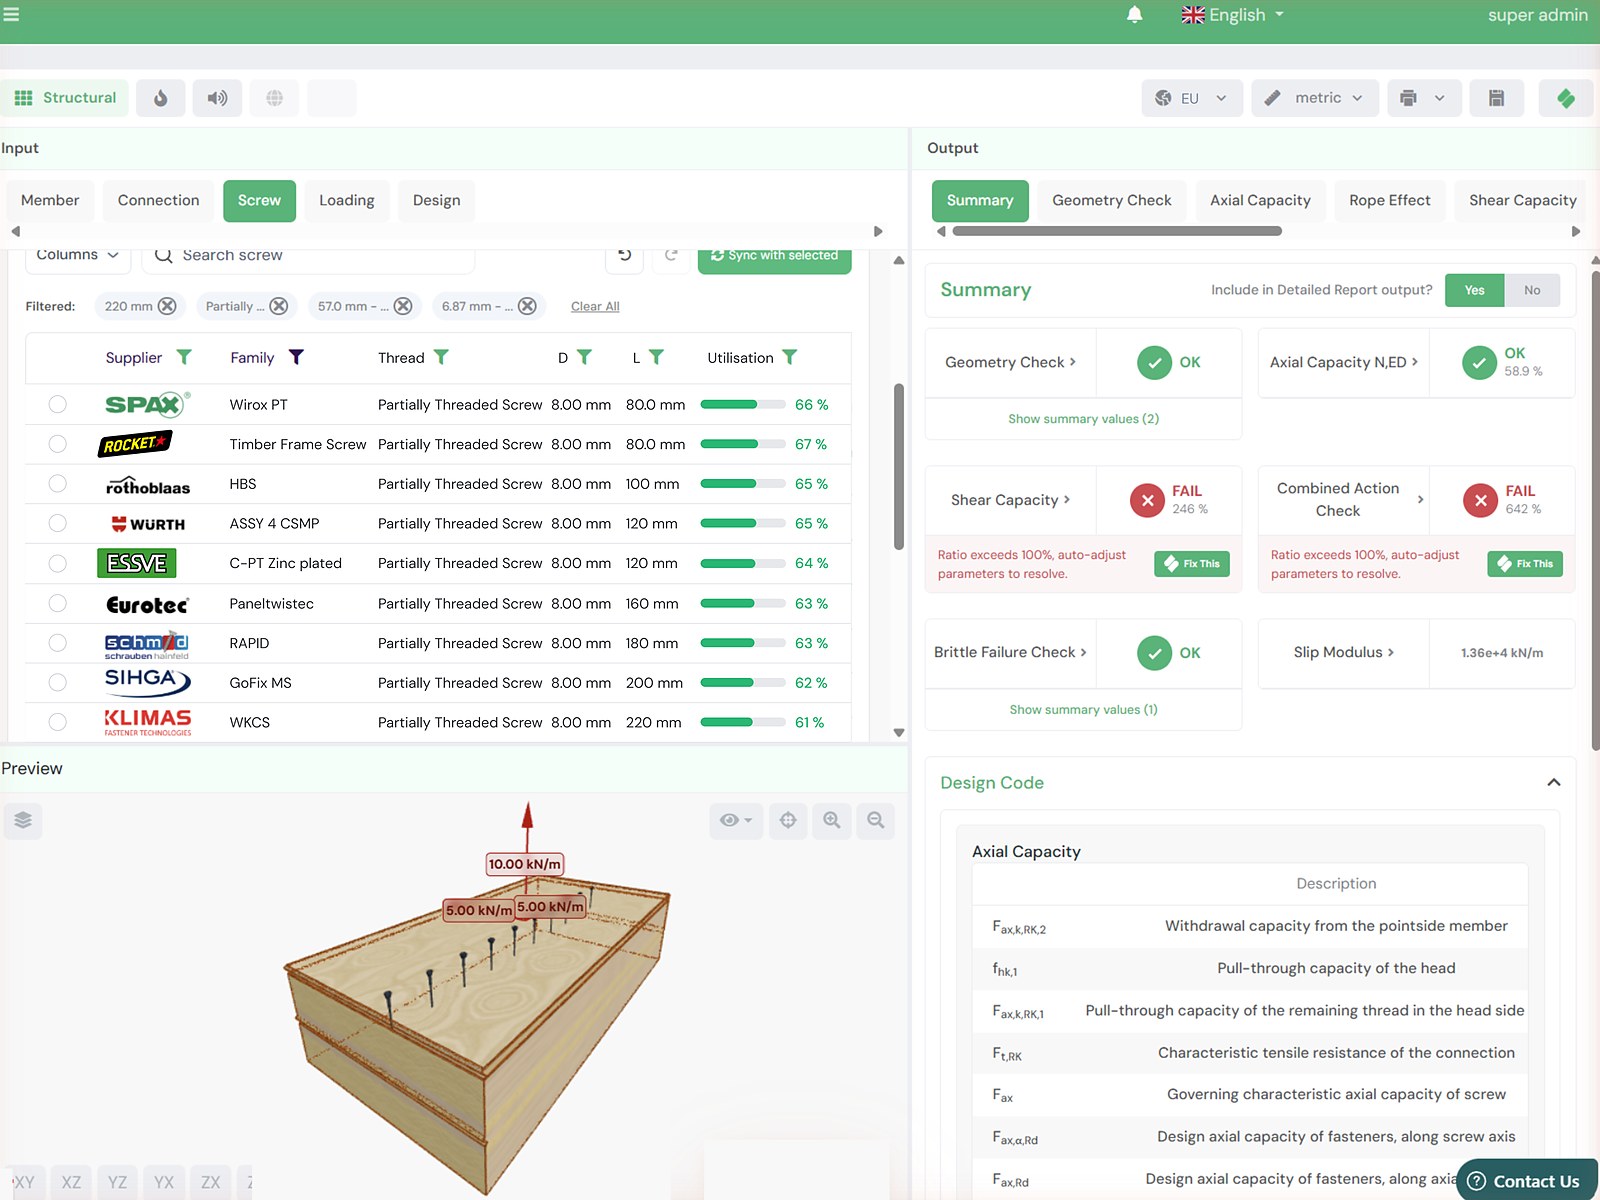Choose Yes for Detailed Report output

(1474, 290)
